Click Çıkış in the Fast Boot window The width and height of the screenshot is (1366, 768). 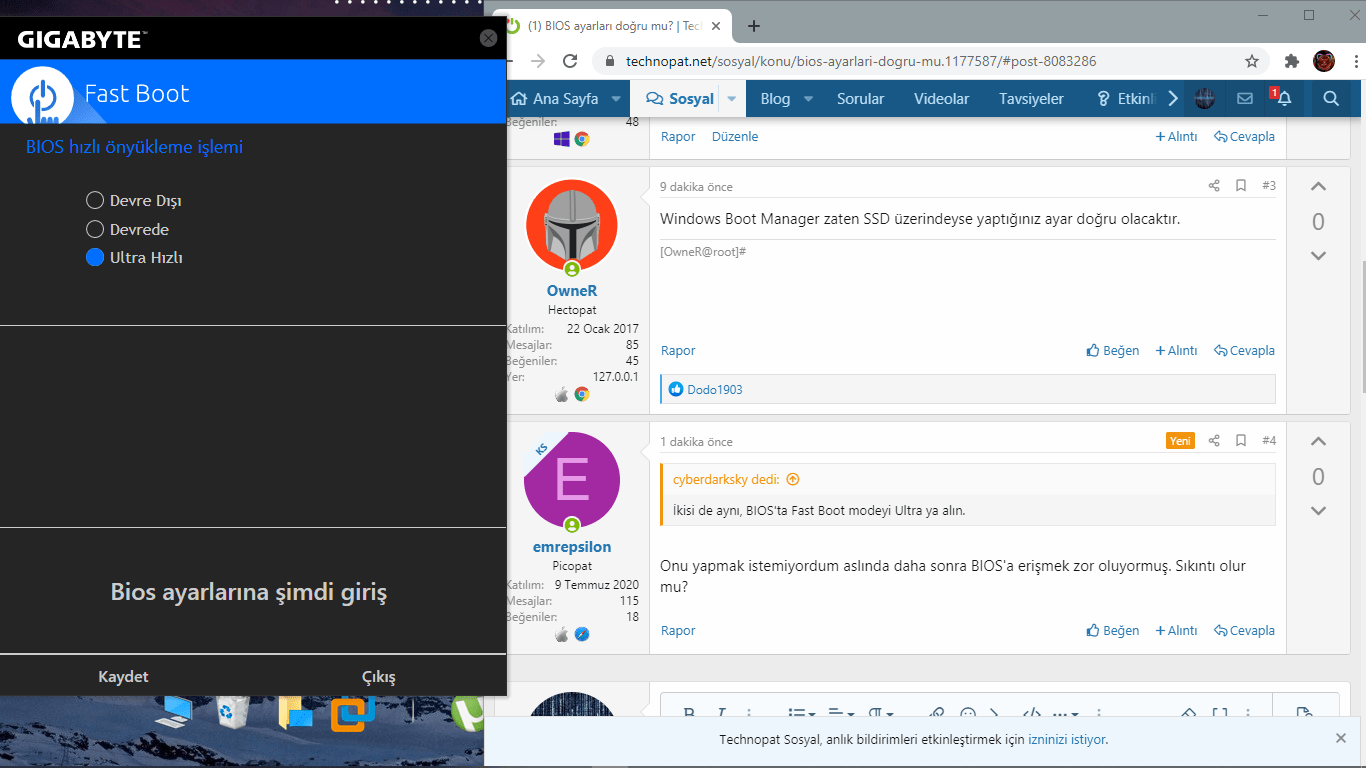[378, 677]
